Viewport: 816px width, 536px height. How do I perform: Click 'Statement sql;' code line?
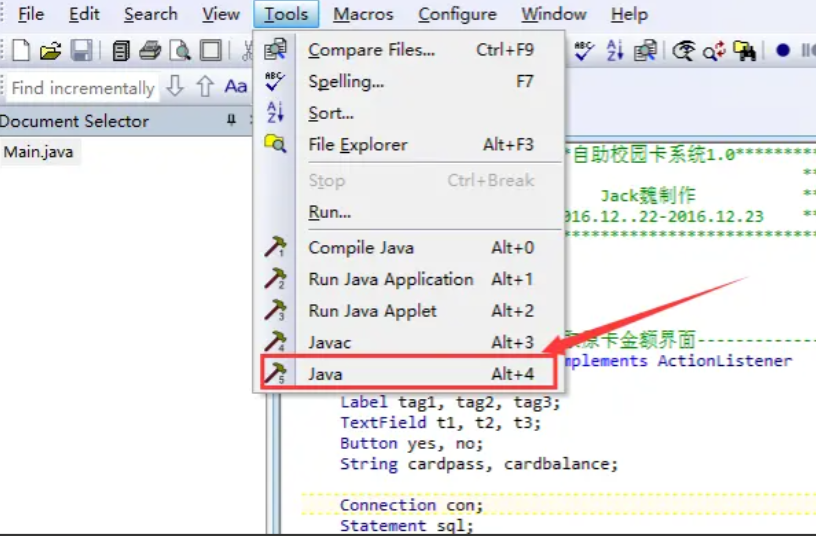406,526
